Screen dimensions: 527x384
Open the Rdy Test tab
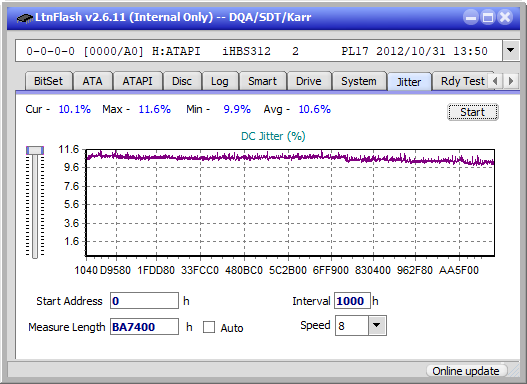tap(462, 81)
